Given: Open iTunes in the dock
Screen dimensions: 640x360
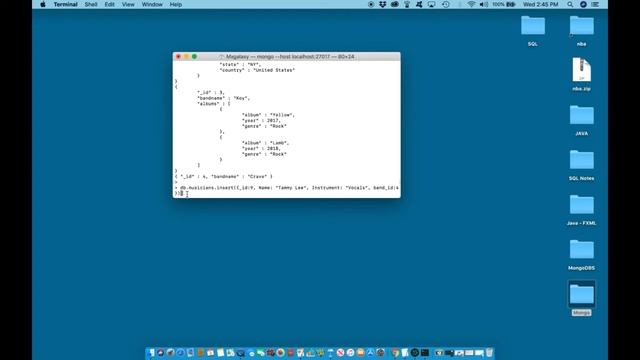Looking at the screenshot, I should coord(350,353).
